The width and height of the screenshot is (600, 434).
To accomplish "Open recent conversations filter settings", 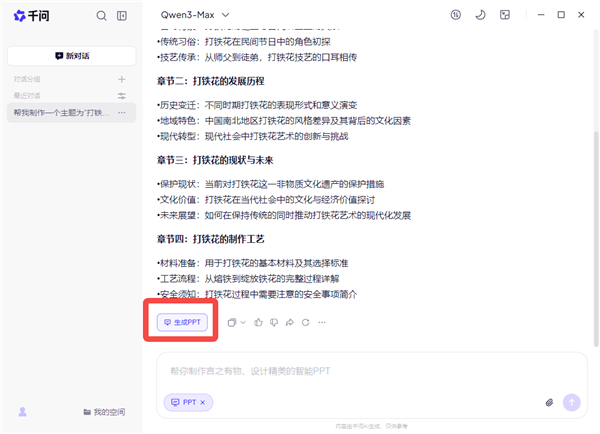I will (x=122, y=96).
